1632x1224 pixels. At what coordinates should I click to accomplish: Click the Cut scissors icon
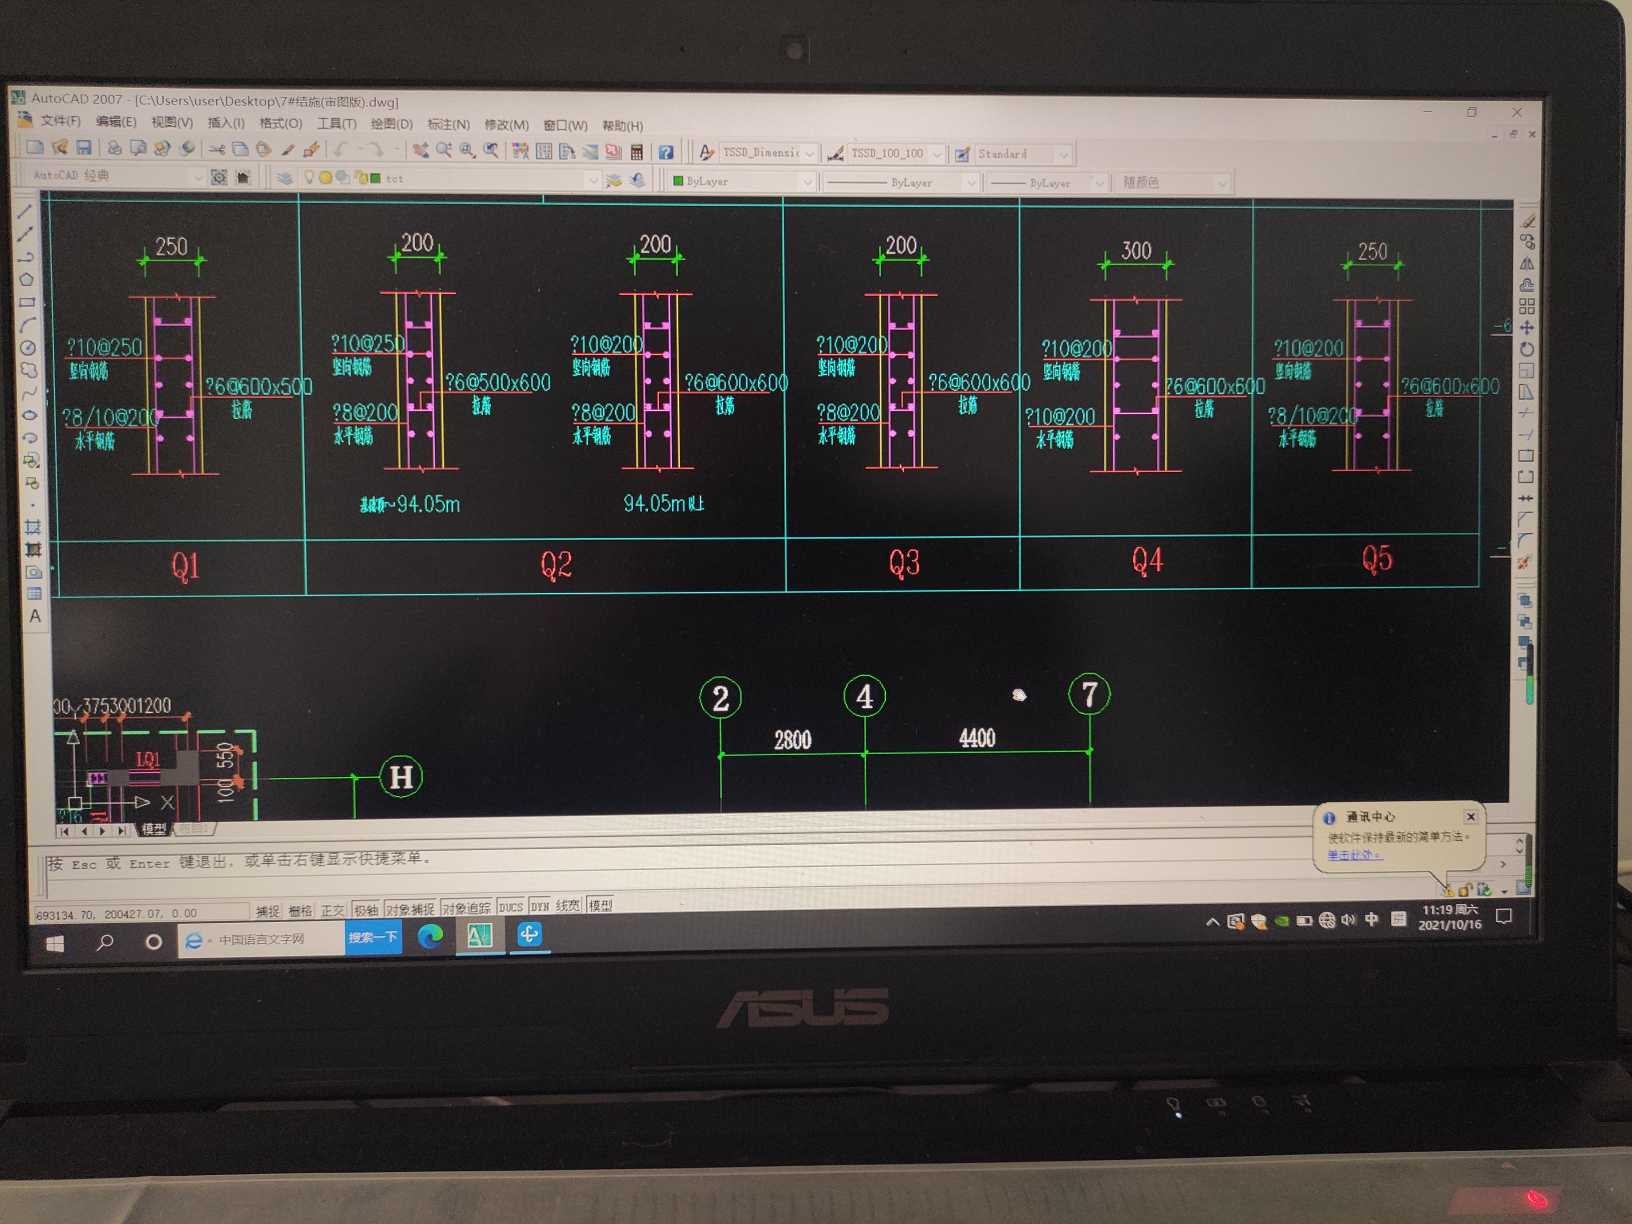click(217, 149)
